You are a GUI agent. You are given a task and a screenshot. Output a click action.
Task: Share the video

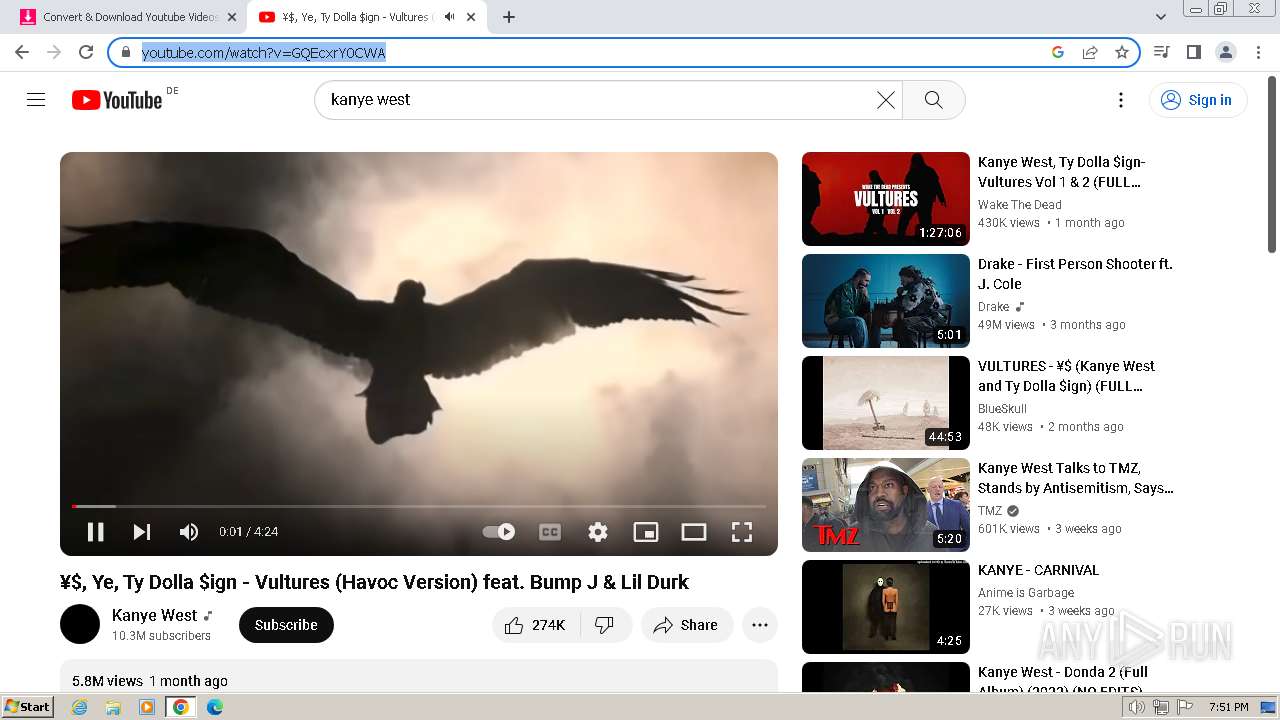coord(687,625)
